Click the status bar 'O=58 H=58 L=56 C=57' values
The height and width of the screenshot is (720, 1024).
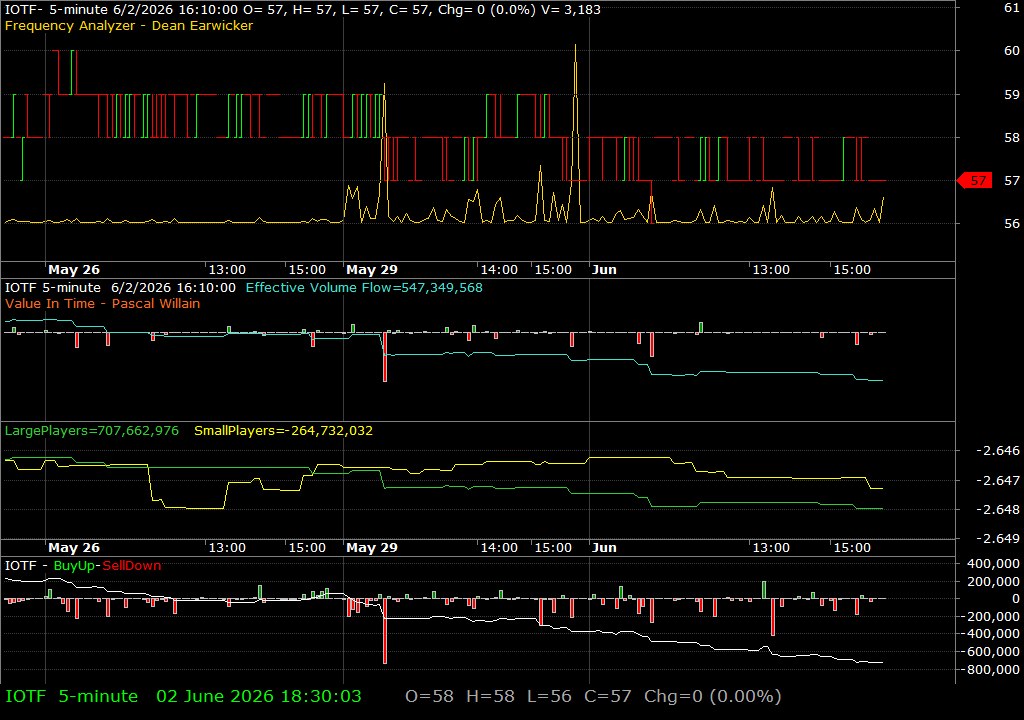[519, 696]
